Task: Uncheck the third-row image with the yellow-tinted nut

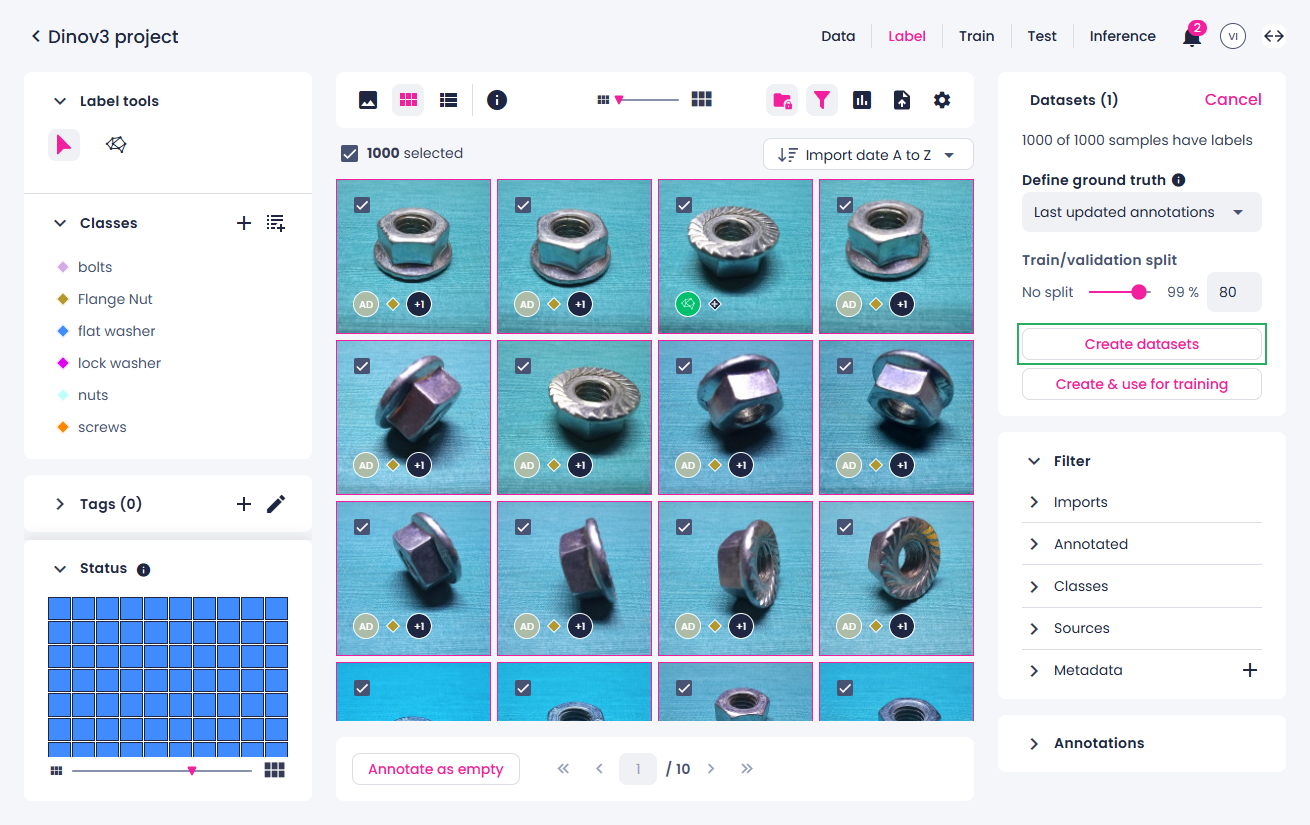Action: (845, 527)
